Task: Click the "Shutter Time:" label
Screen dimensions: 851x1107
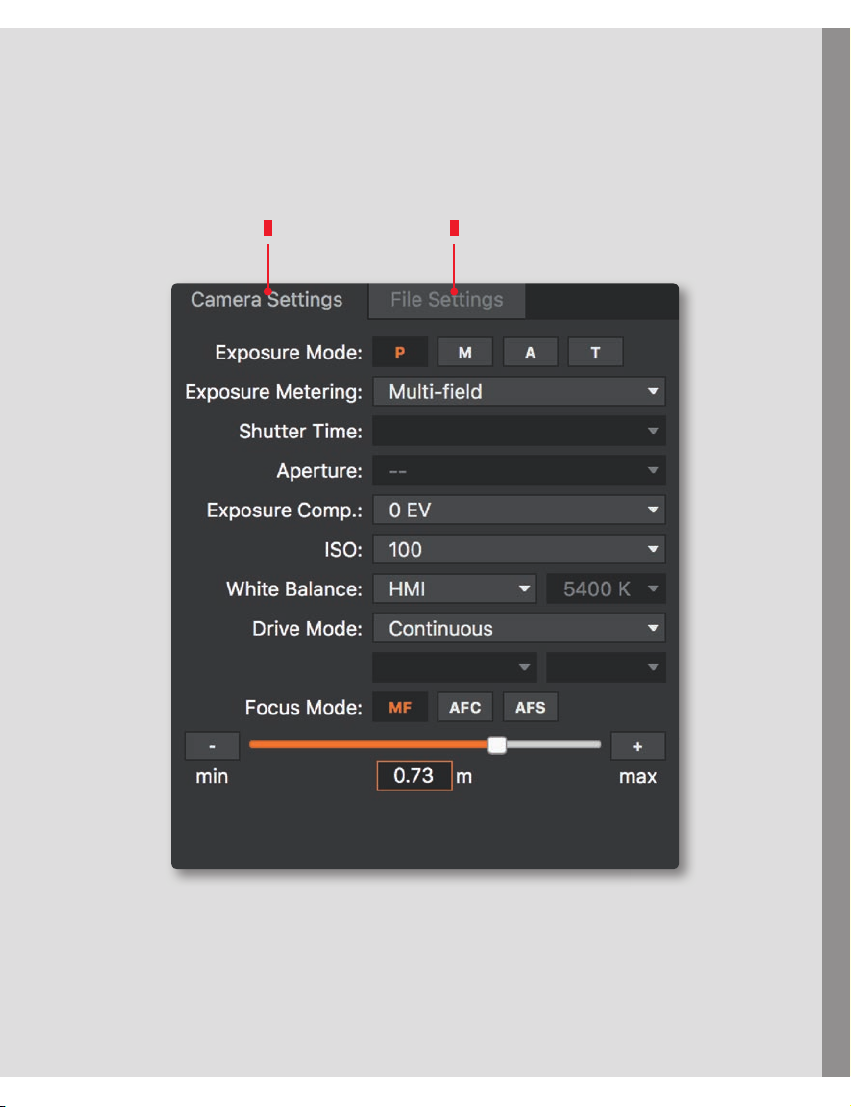Action: (301, 431)
